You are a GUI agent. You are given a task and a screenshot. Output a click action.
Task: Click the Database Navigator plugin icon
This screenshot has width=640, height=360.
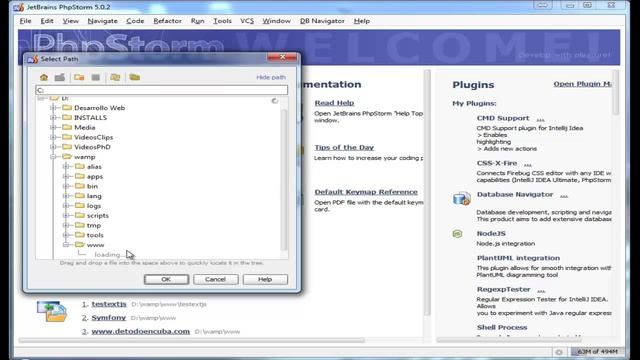tap(462, 198)
